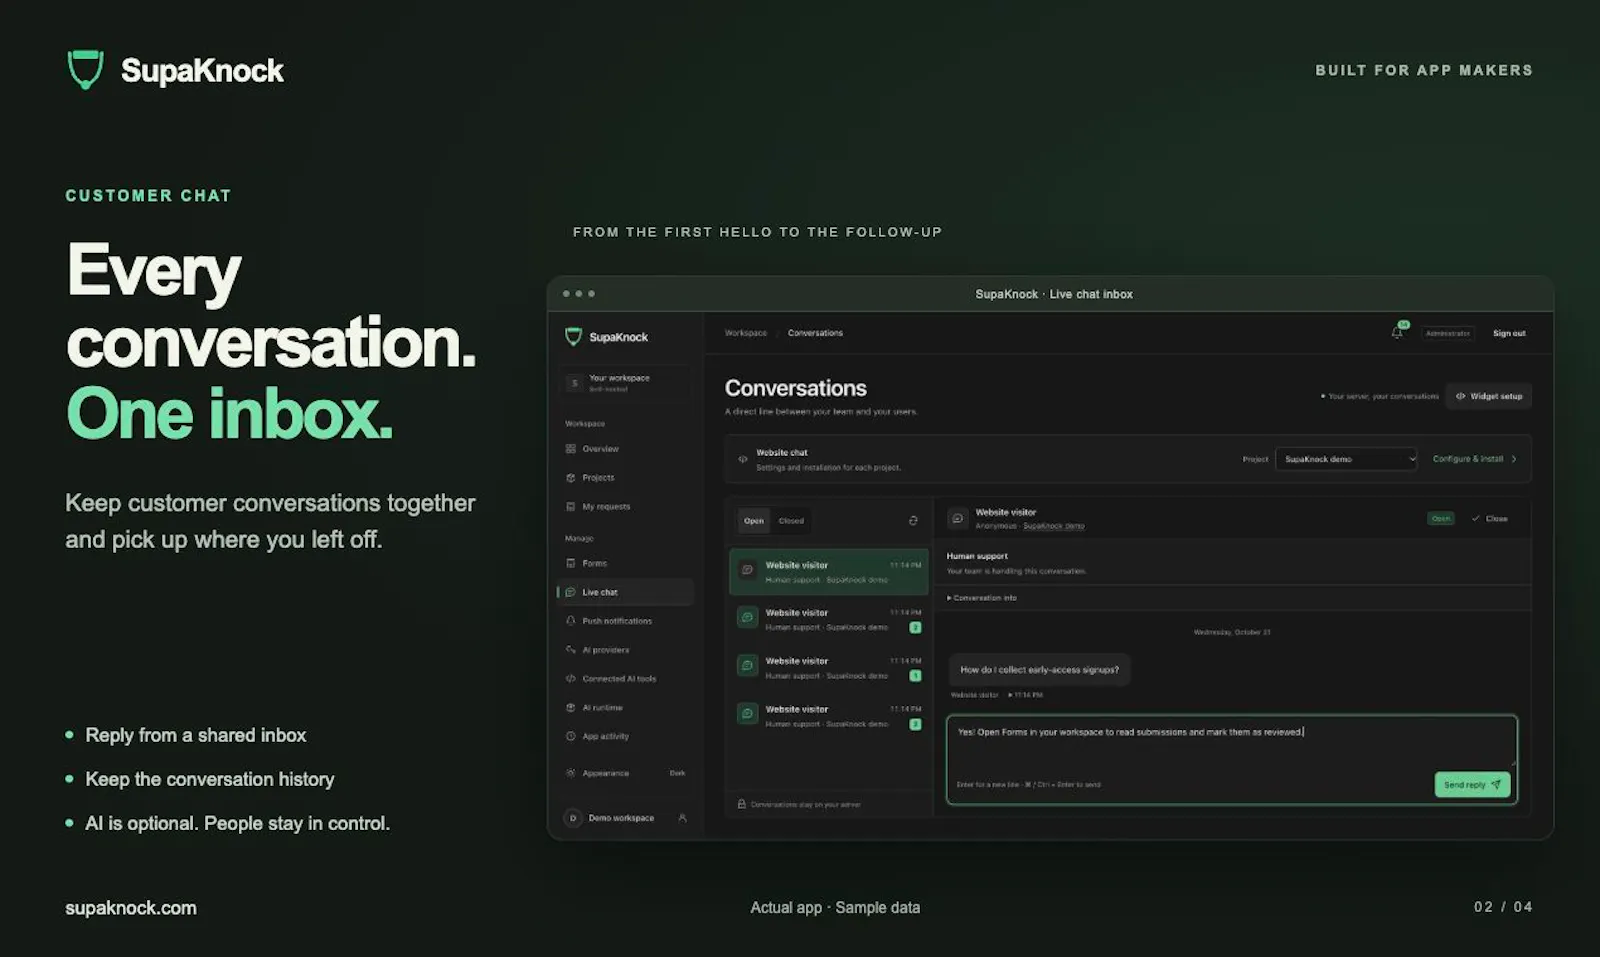Click supaknock.com at the bottom left
Image resolution: width=1600 pixels, height=957 pixels.
tap(131, 908)
